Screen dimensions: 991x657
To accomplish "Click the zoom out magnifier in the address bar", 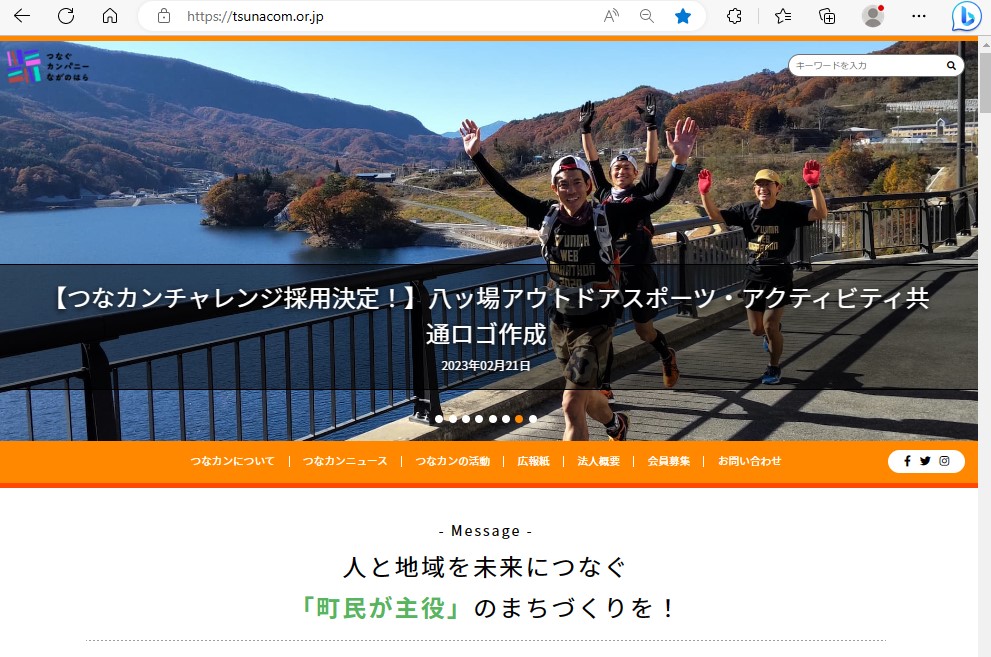I will [x=647, y=16].
